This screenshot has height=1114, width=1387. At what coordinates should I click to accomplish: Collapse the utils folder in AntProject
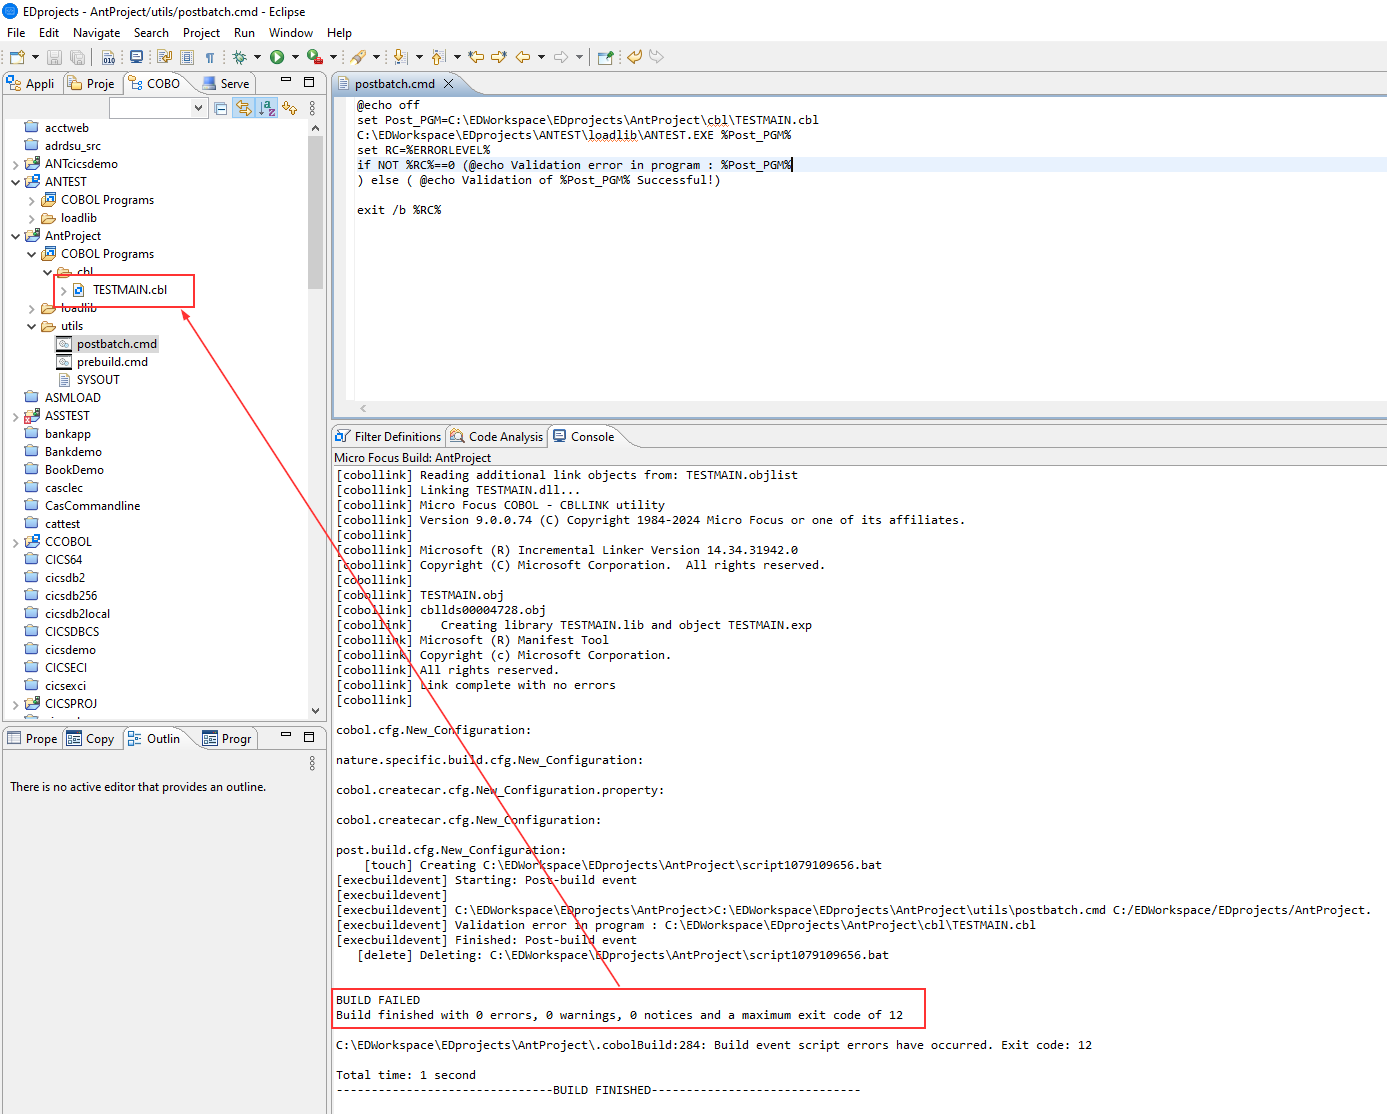click(x=31, y=326)
